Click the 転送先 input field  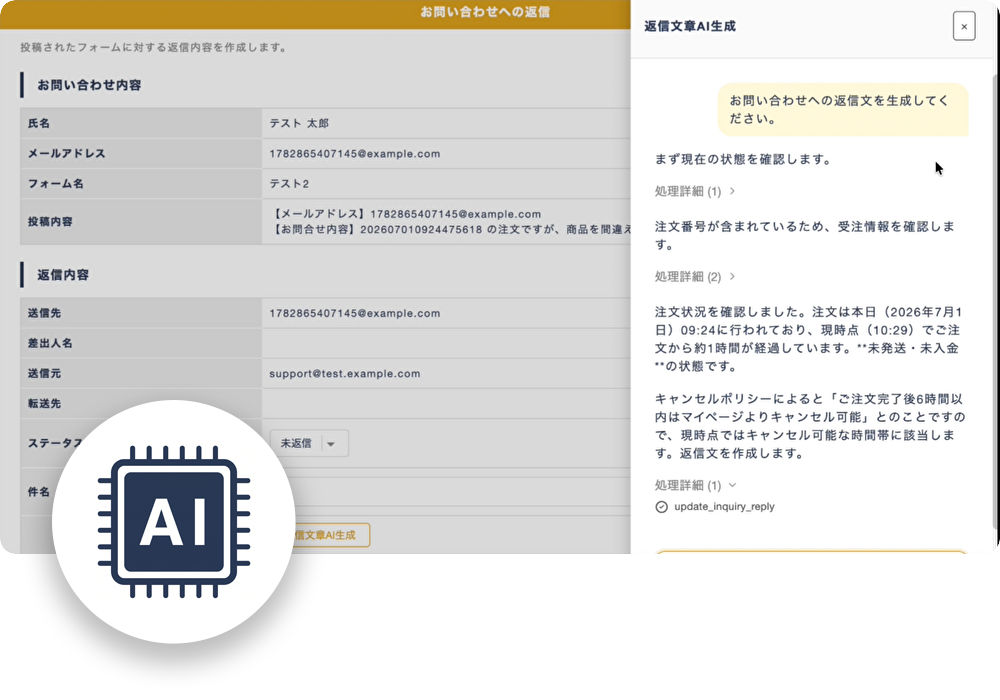446,404
